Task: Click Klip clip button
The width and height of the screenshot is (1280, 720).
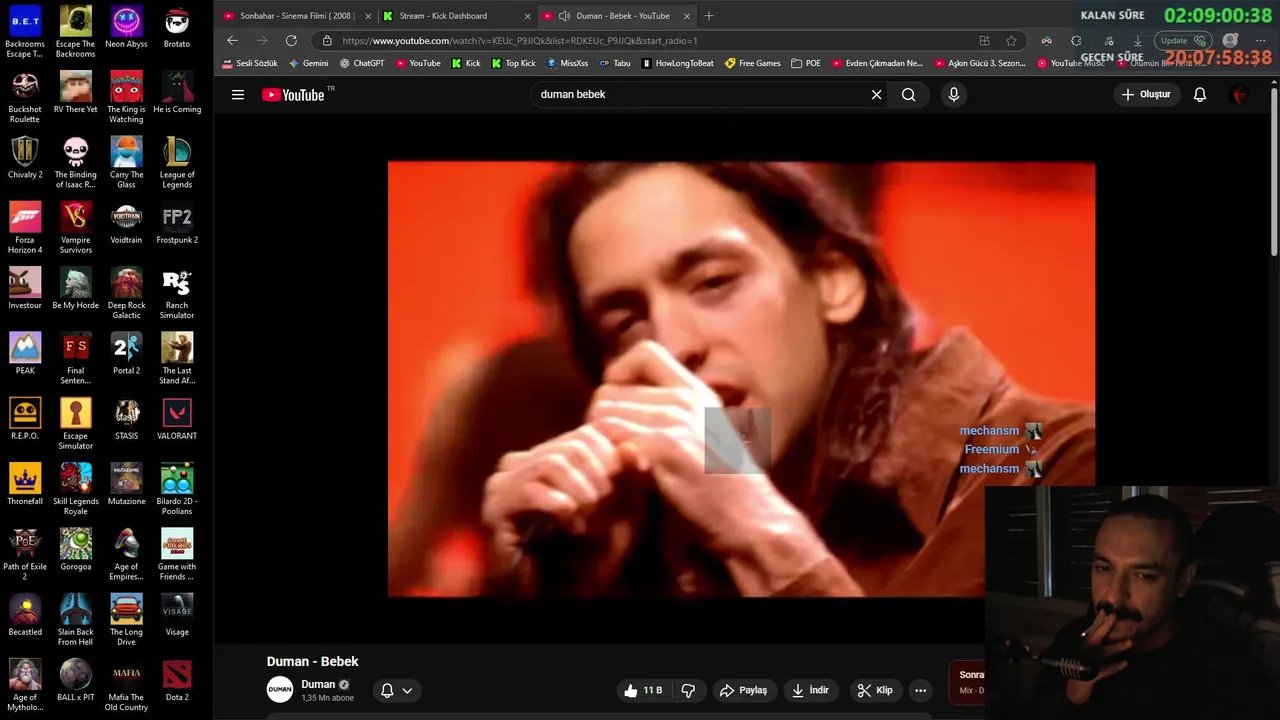Action: pyautogui.click(x=874, y=690)
